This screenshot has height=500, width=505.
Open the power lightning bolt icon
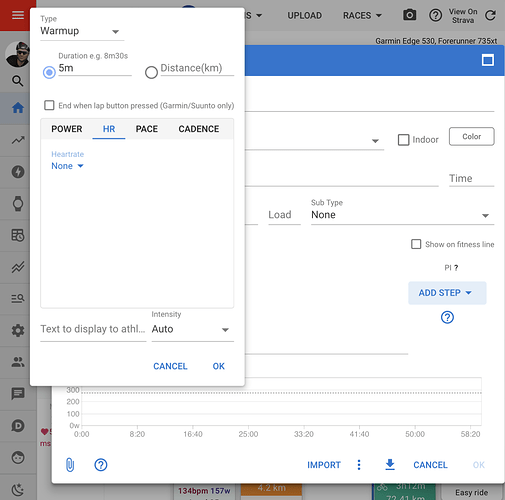[18, 172]
